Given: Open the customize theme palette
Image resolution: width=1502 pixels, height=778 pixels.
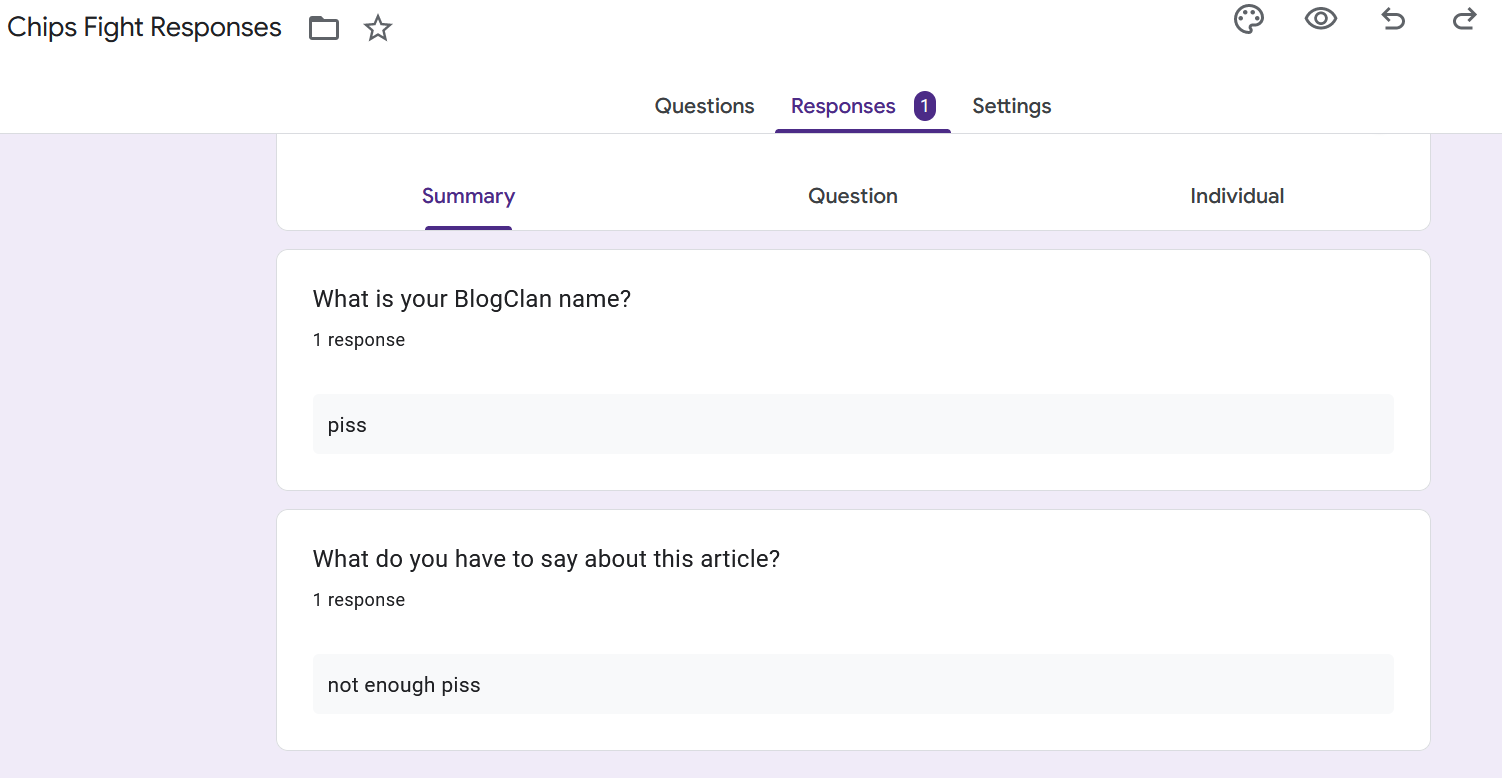Looking at the screenshot, I should coord(1249,19).
